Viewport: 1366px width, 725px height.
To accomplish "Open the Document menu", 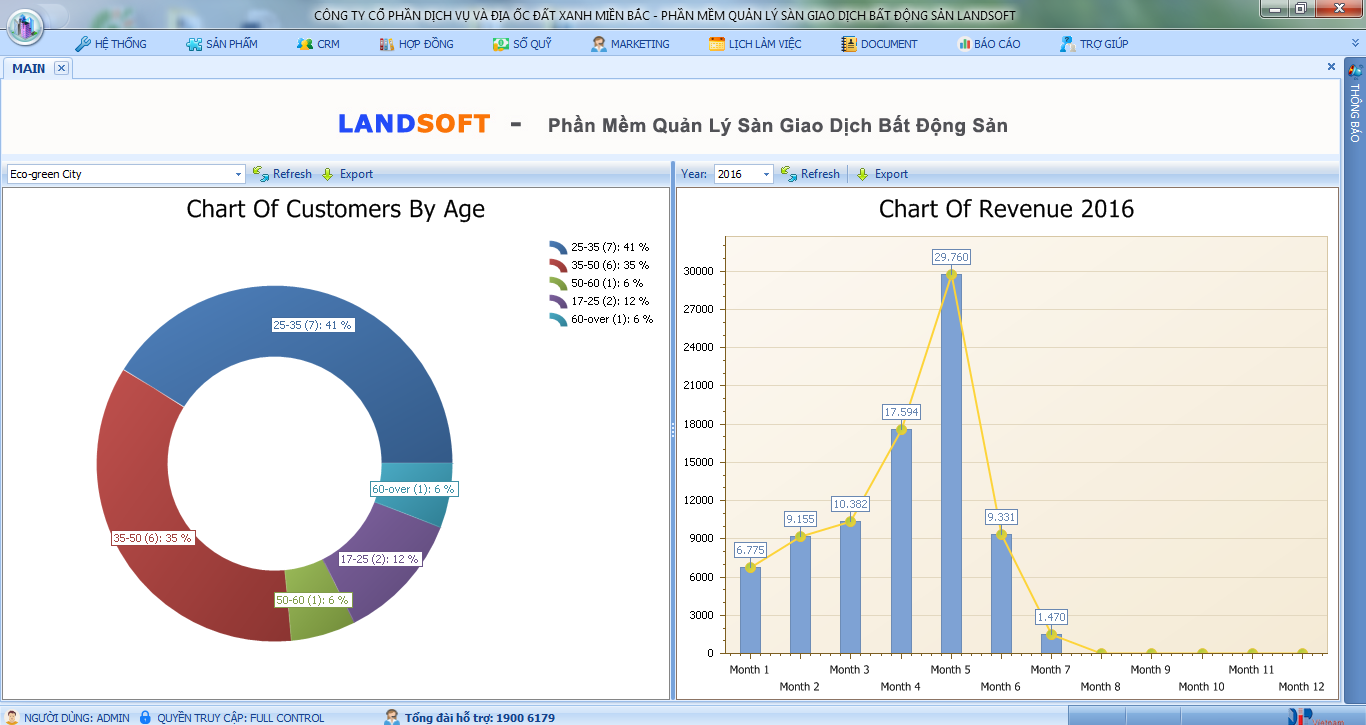I will (x=879, y=44).
